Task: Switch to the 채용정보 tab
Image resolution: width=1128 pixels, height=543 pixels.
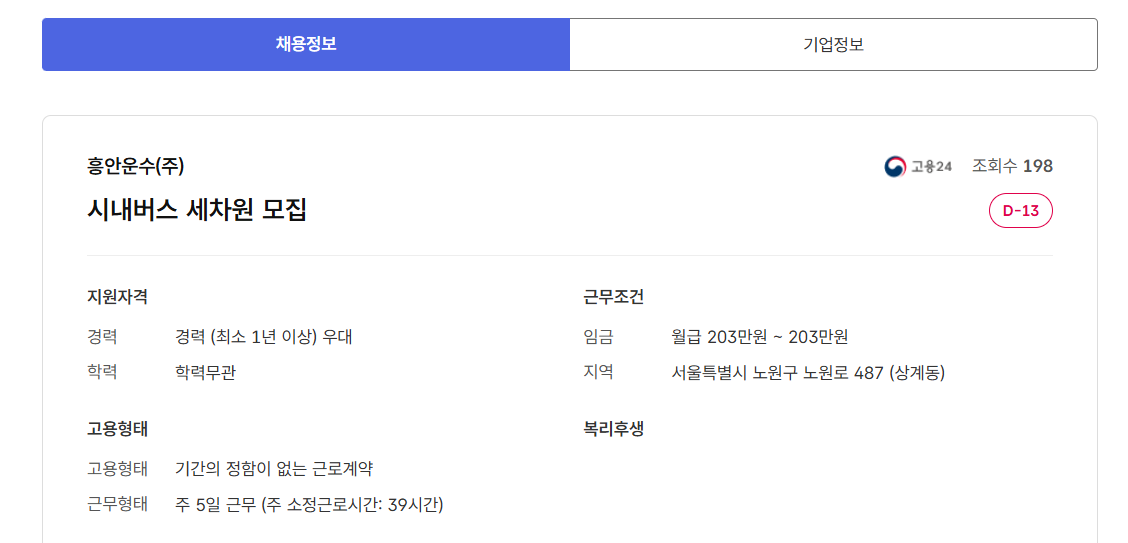Action: coord(306,44)
